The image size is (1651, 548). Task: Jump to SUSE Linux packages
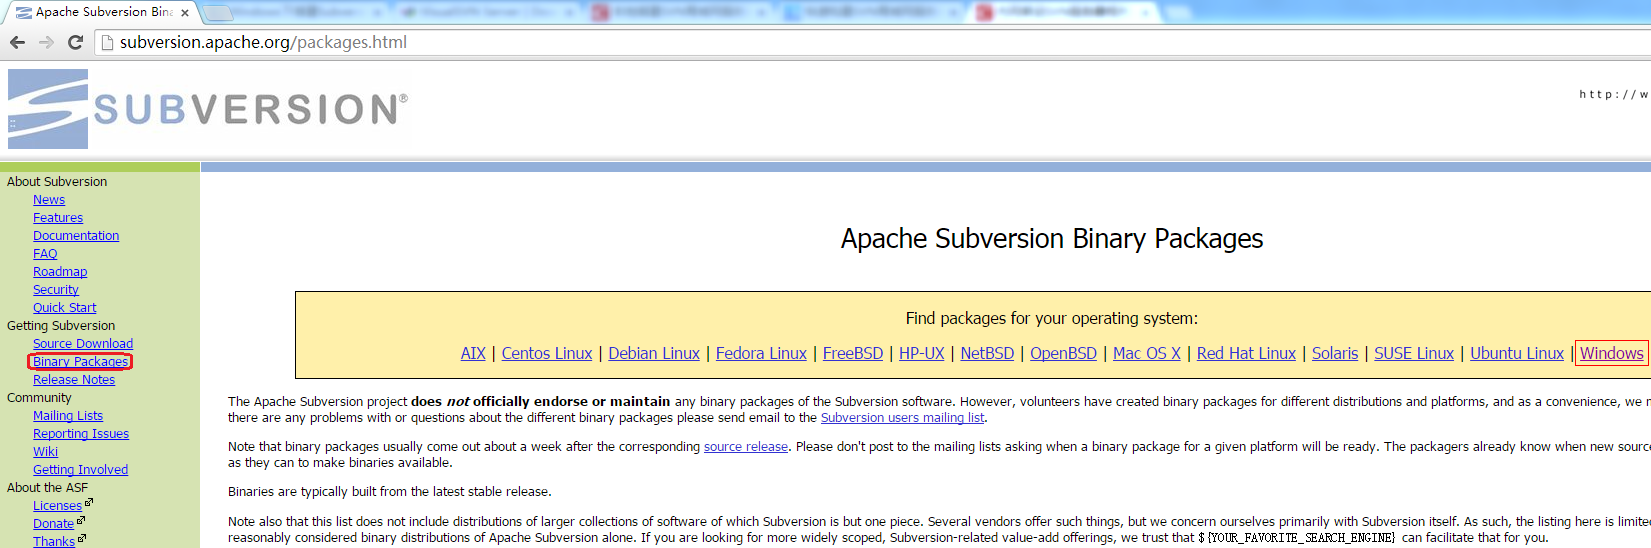tap(1414, 354)
